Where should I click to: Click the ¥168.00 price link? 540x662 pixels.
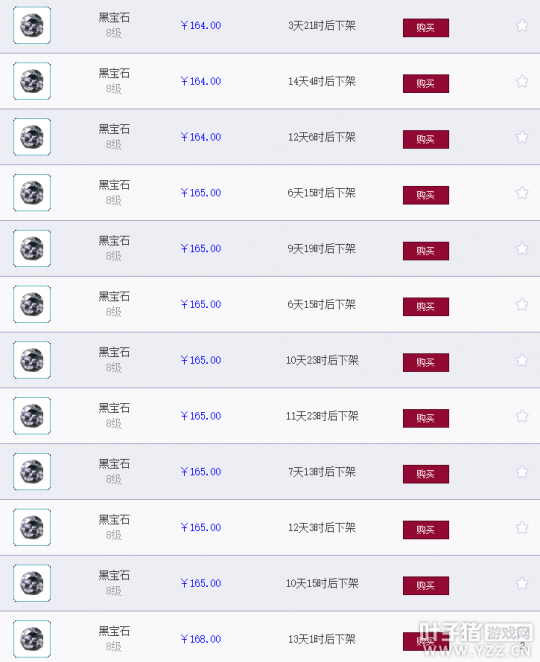point(201,639)
